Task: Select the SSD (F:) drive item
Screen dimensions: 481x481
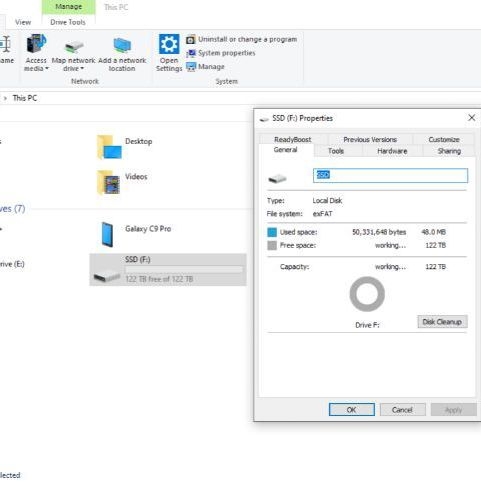Action: coord(168,270)
